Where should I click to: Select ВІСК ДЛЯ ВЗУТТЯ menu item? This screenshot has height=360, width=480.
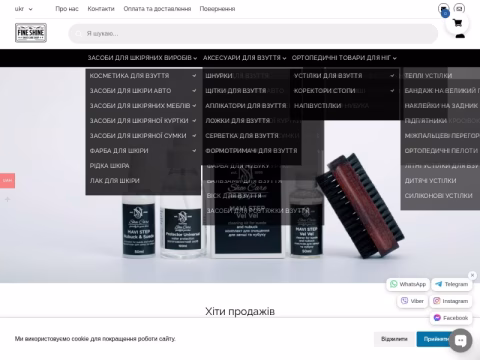(x=234, y=196)
